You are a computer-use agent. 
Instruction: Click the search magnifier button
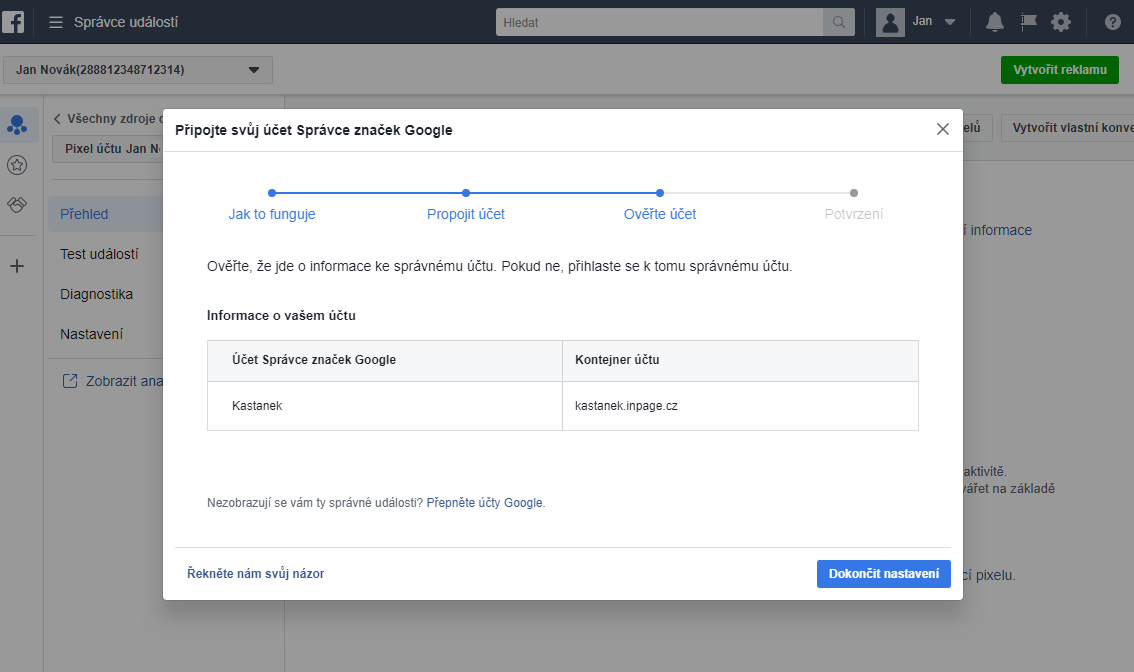click(838, 22)
